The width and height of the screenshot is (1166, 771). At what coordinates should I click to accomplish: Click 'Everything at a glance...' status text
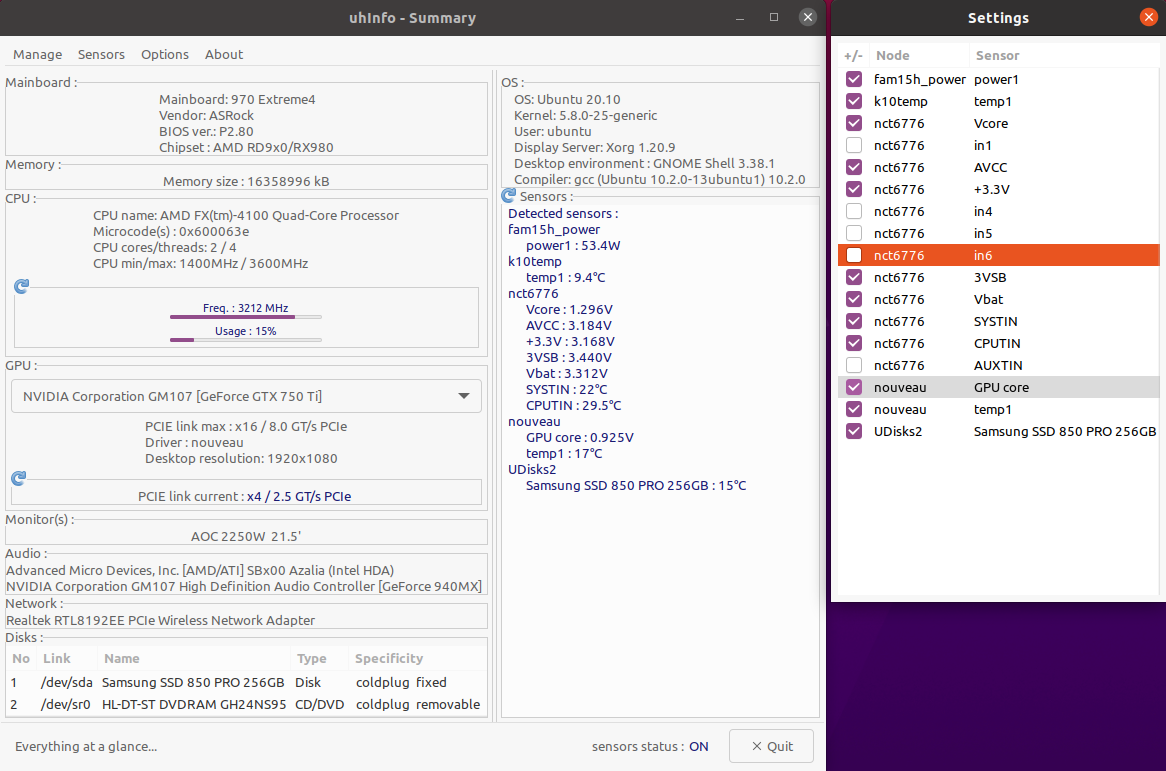tap(86, 746)
